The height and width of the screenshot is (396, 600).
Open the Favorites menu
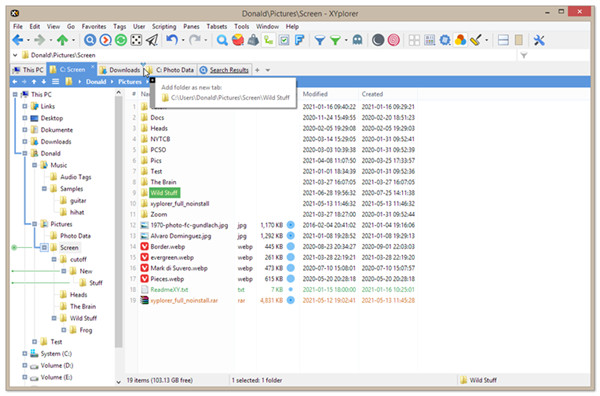pyautogui.click(x=94, y=26)
